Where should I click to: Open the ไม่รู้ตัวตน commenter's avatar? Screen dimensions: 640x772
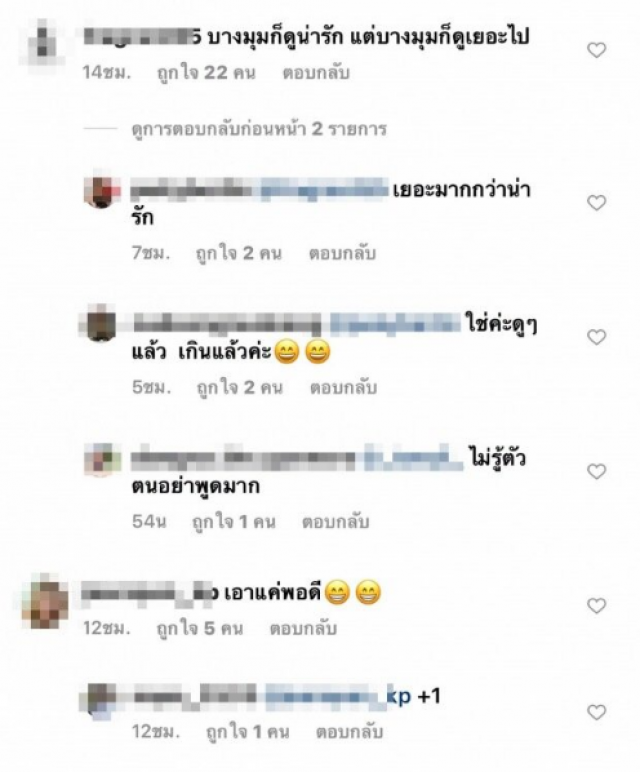[x=102, y=459]
